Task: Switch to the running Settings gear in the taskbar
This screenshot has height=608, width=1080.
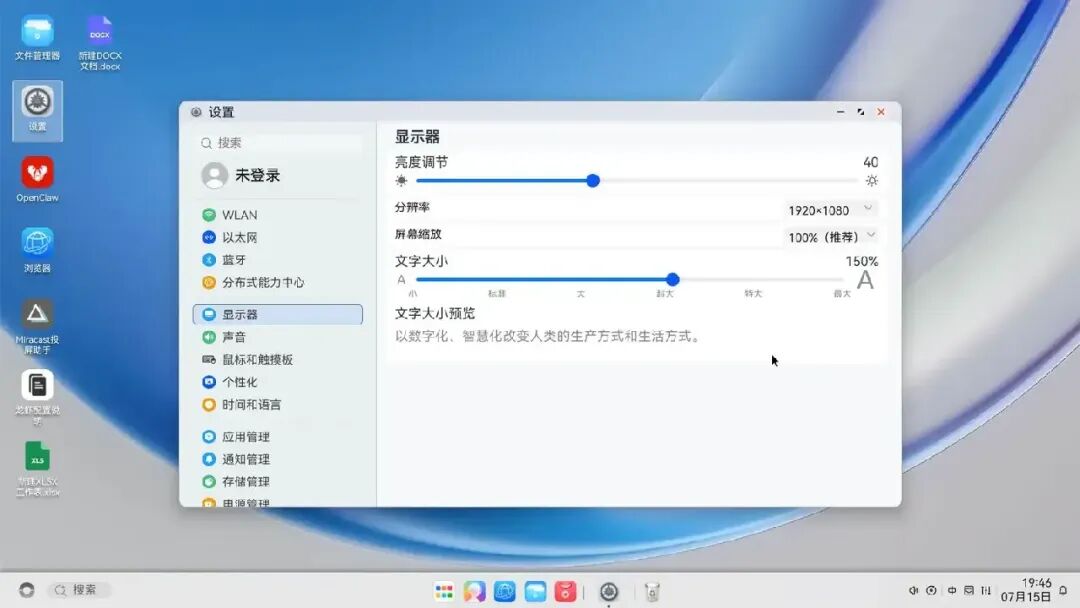Action: point(609,591)
